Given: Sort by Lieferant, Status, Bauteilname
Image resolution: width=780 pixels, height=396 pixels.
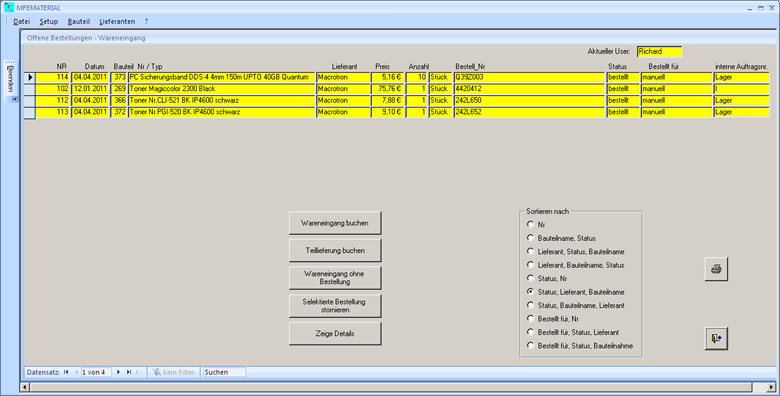Looking at the screenshot, I should point(530,251).
